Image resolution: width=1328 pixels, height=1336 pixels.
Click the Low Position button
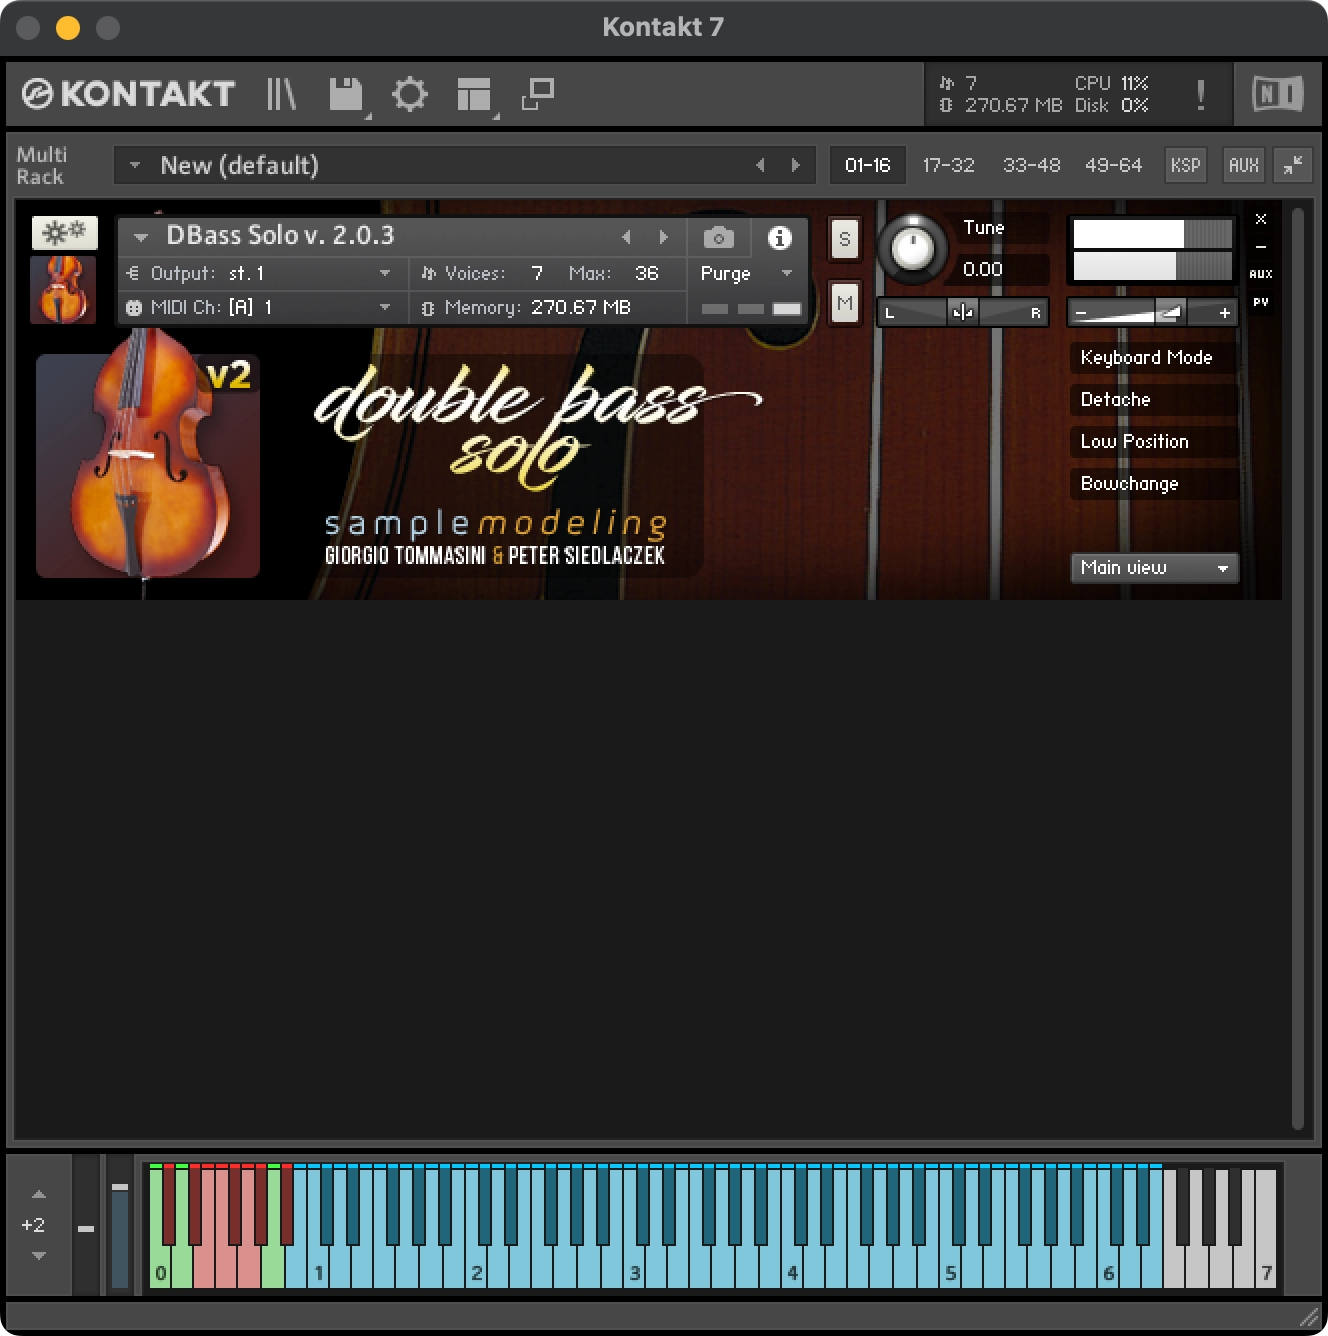pos(1154,441)
